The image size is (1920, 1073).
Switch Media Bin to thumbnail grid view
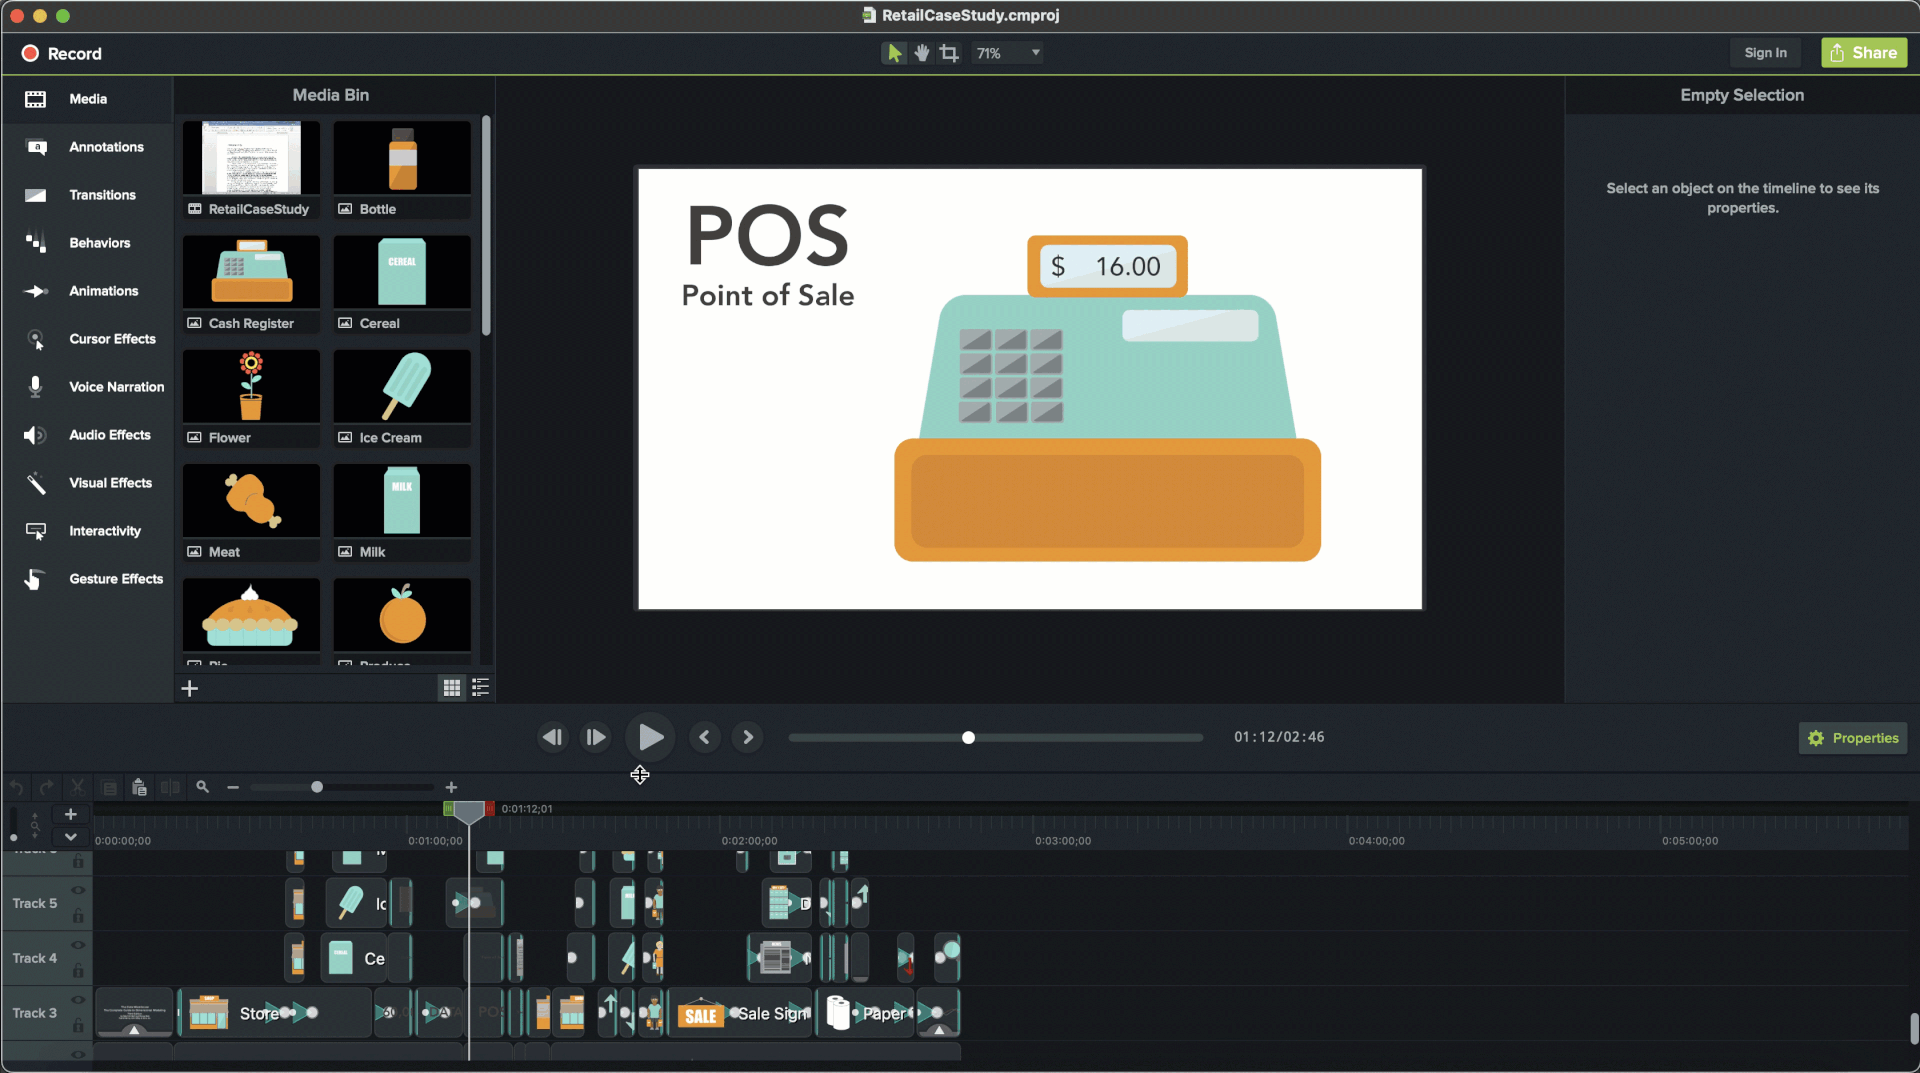click(452, 688)
